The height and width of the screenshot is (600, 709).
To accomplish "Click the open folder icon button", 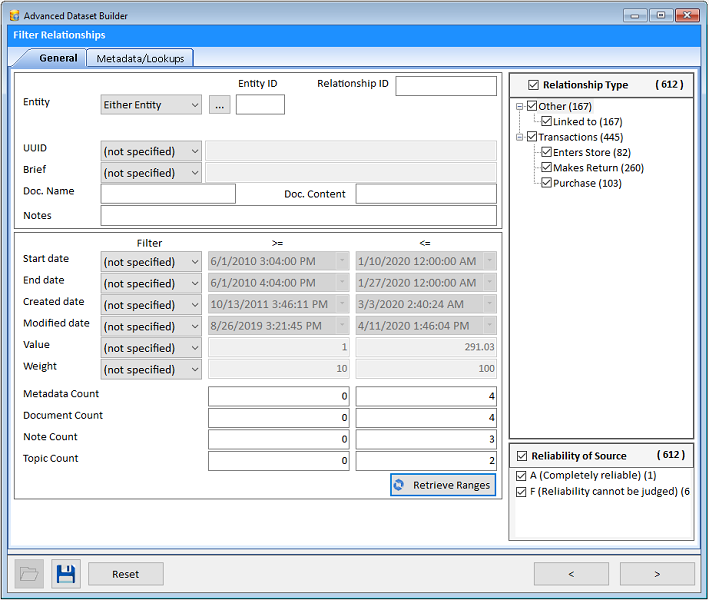I will coord(29,573).
